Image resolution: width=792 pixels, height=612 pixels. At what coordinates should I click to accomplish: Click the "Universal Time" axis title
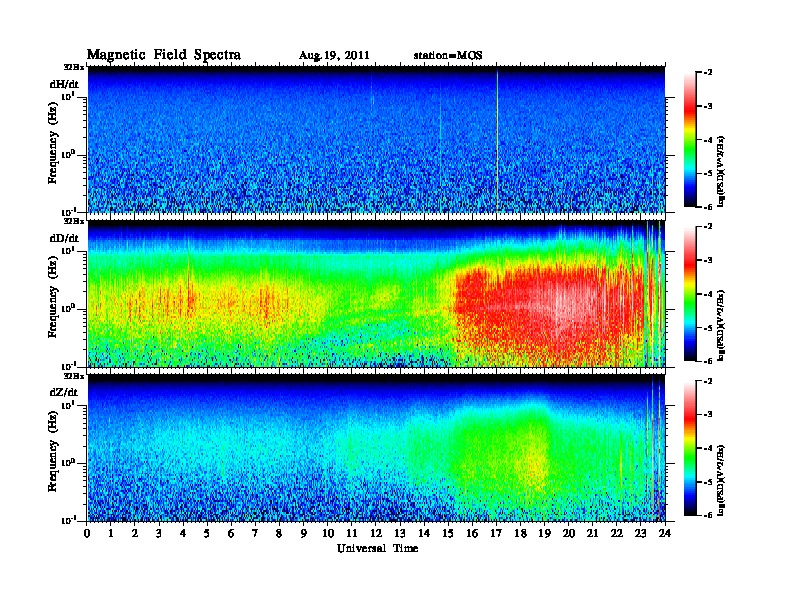377,548
